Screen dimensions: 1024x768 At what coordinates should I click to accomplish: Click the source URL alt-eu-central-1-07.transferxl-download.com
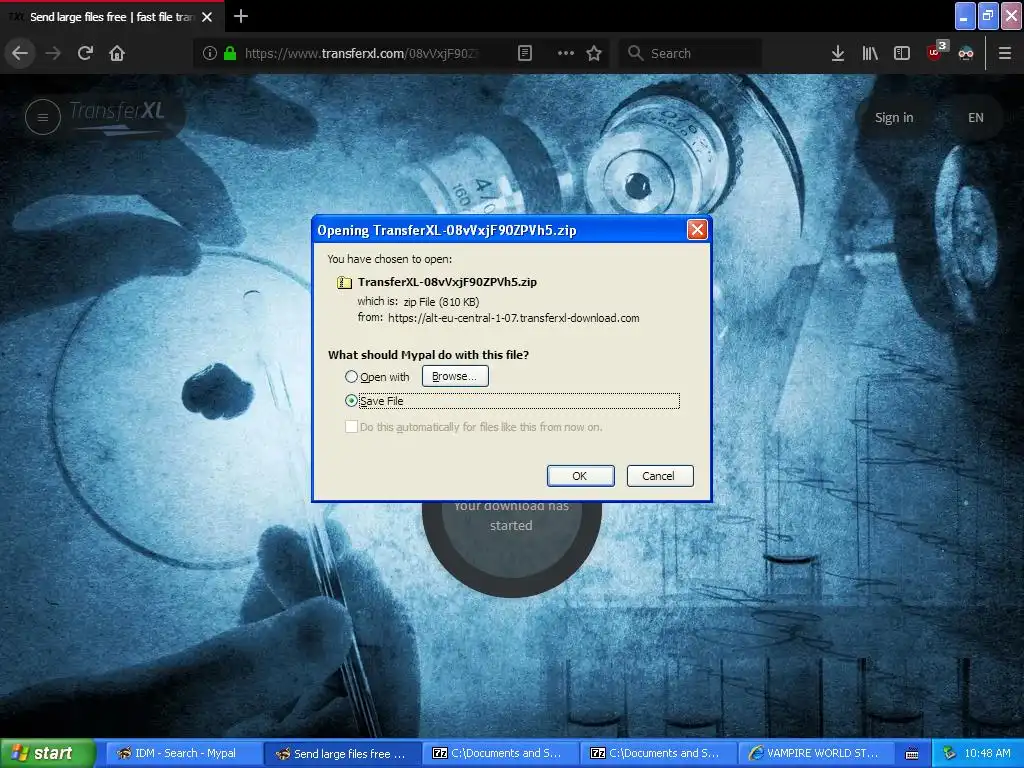pos(514,318)
